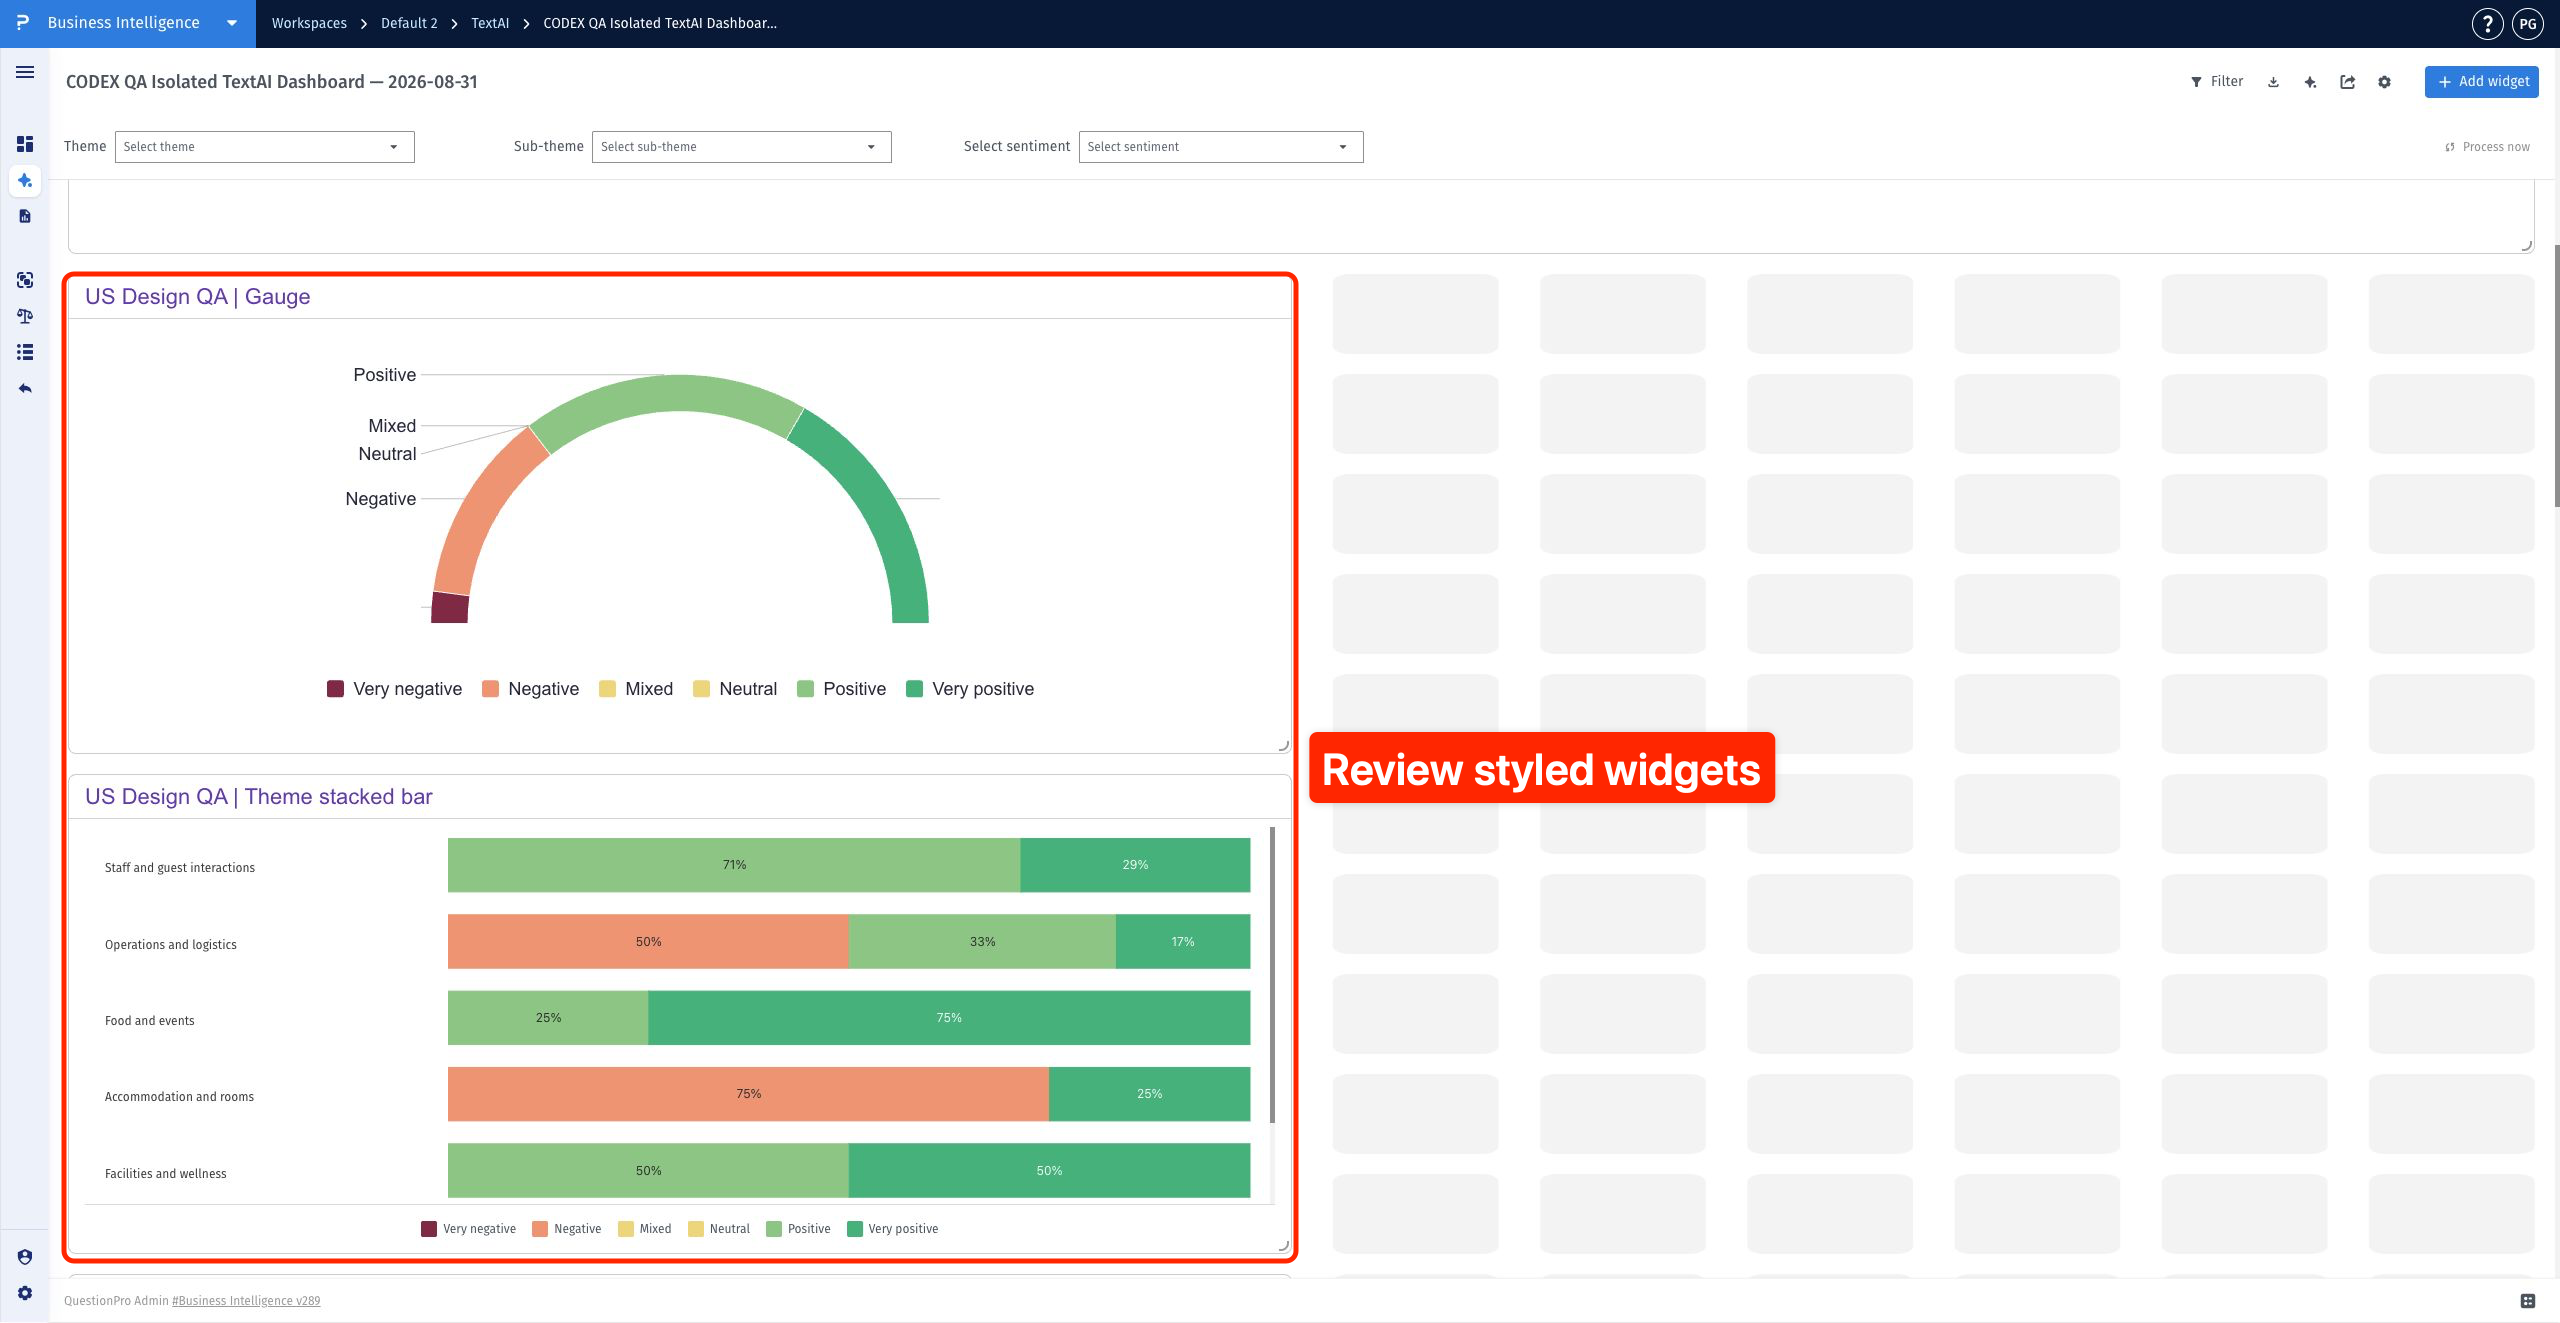Screen dimensions: 2560x1323
Task: Click the 75% Negative bar for Accommodation and rooms
Action: (748, 1094)
